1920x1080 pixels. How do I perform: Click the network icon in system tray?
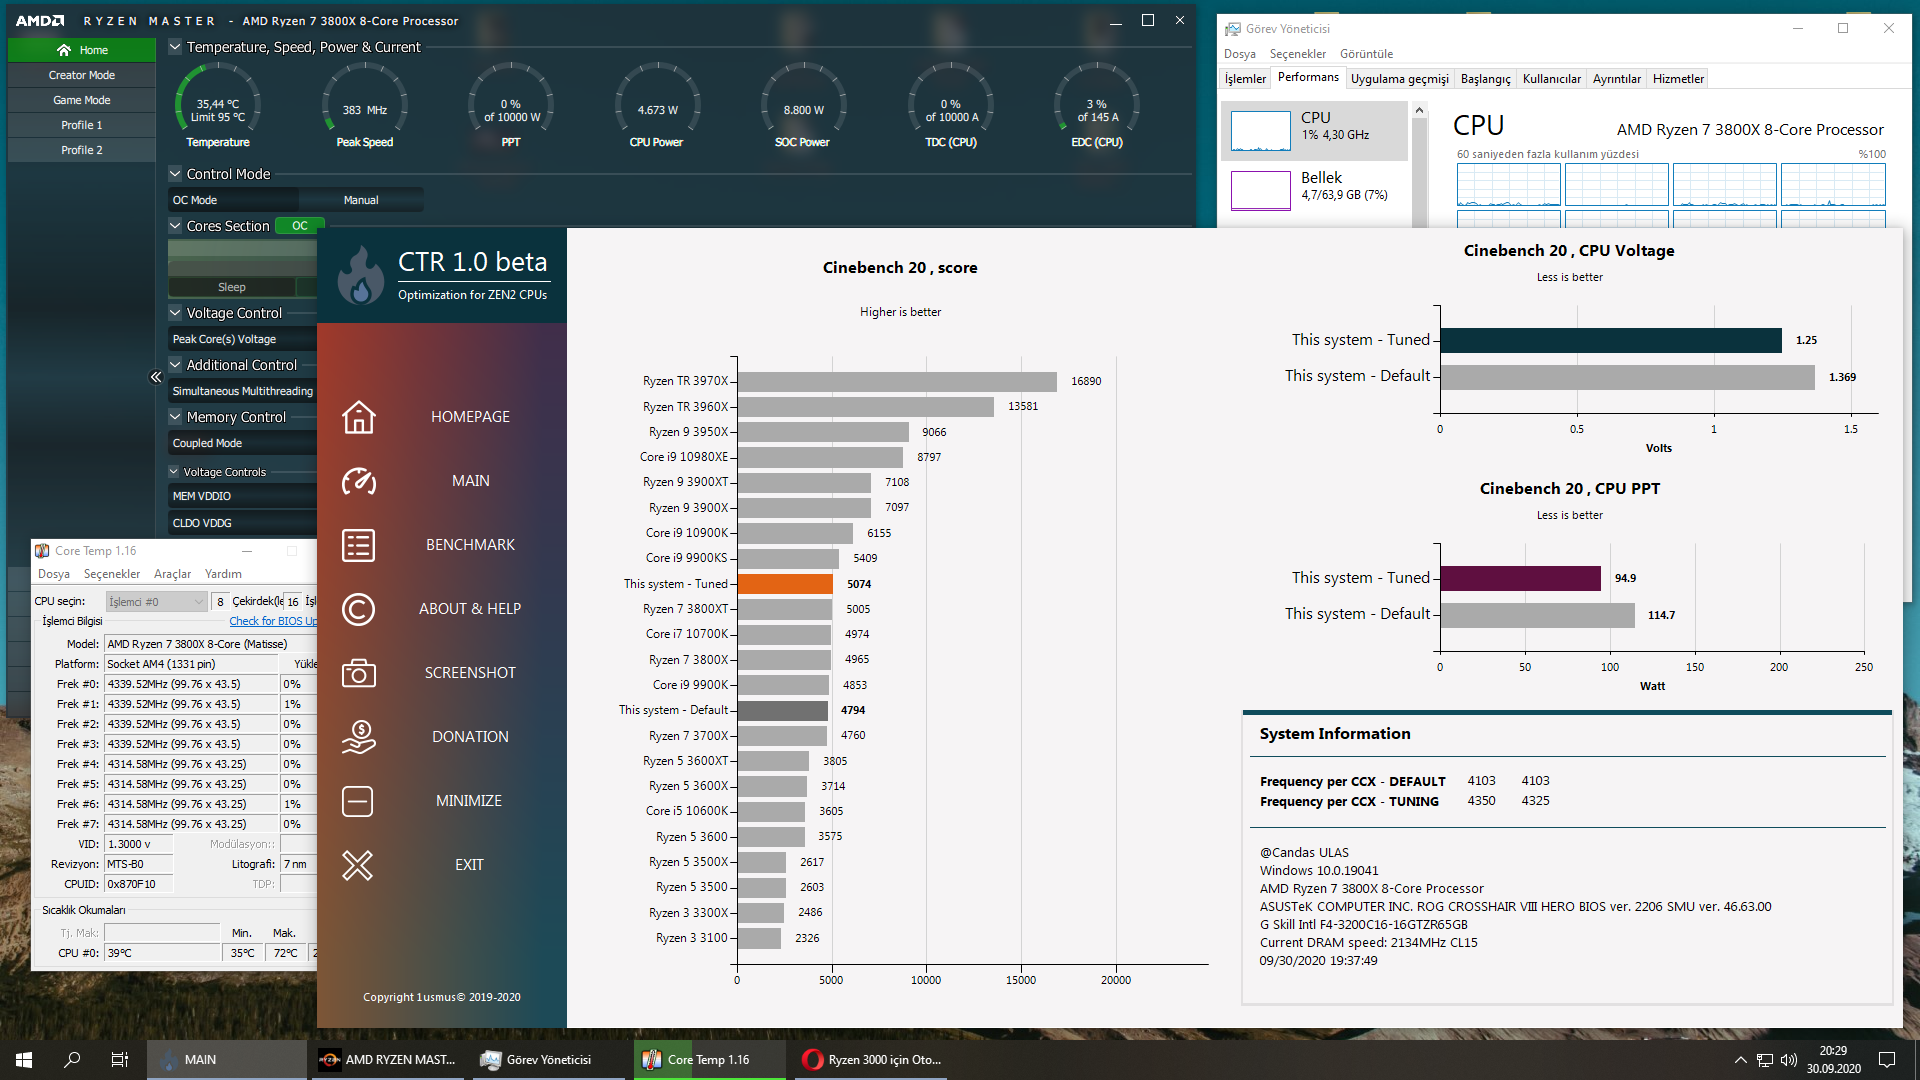click(1765, 1060)
